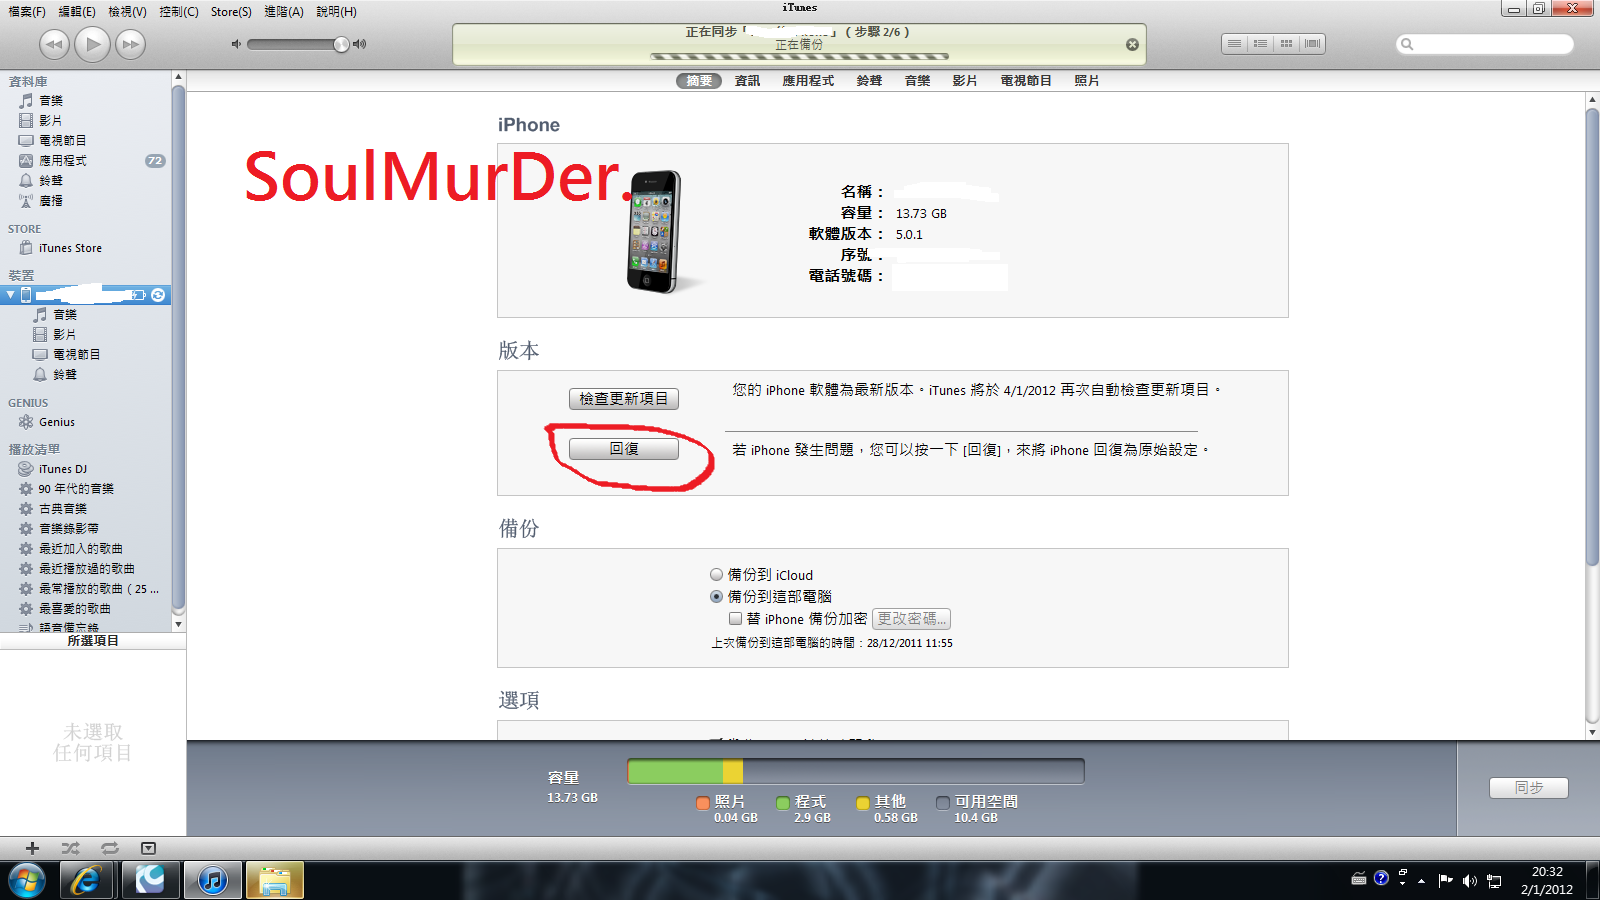Select the 備份到這部電腦 radio option
1600x900 pixels.
pos(716,597)
